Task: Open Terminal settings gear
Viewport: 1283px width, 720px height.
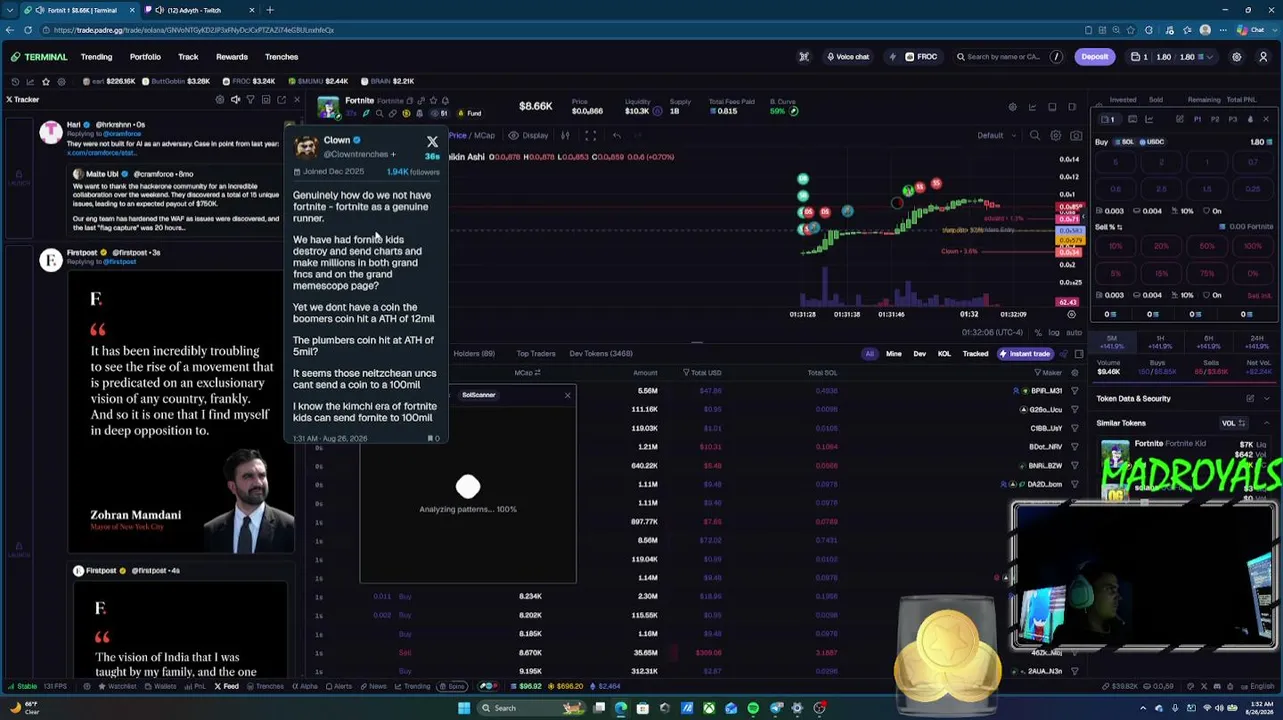Action: (1237, 57)
